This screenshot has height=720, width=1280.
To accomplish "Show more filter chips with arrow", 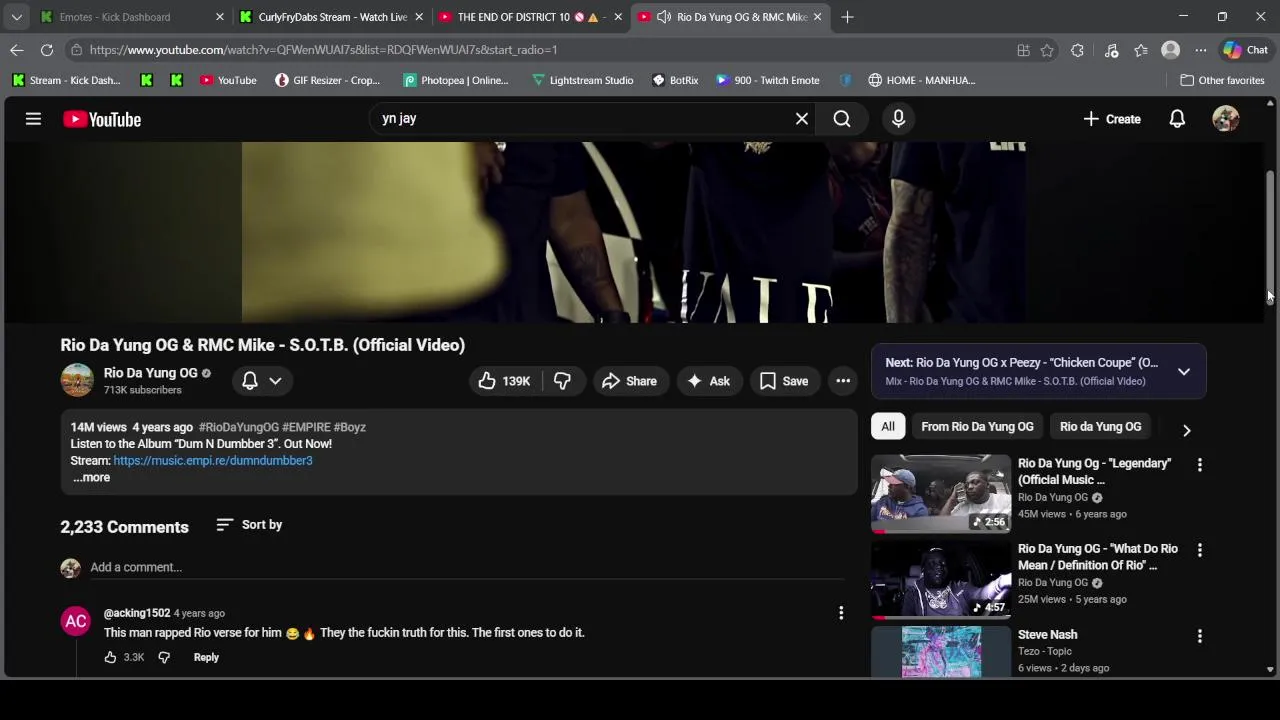I will coord(1186,430).
